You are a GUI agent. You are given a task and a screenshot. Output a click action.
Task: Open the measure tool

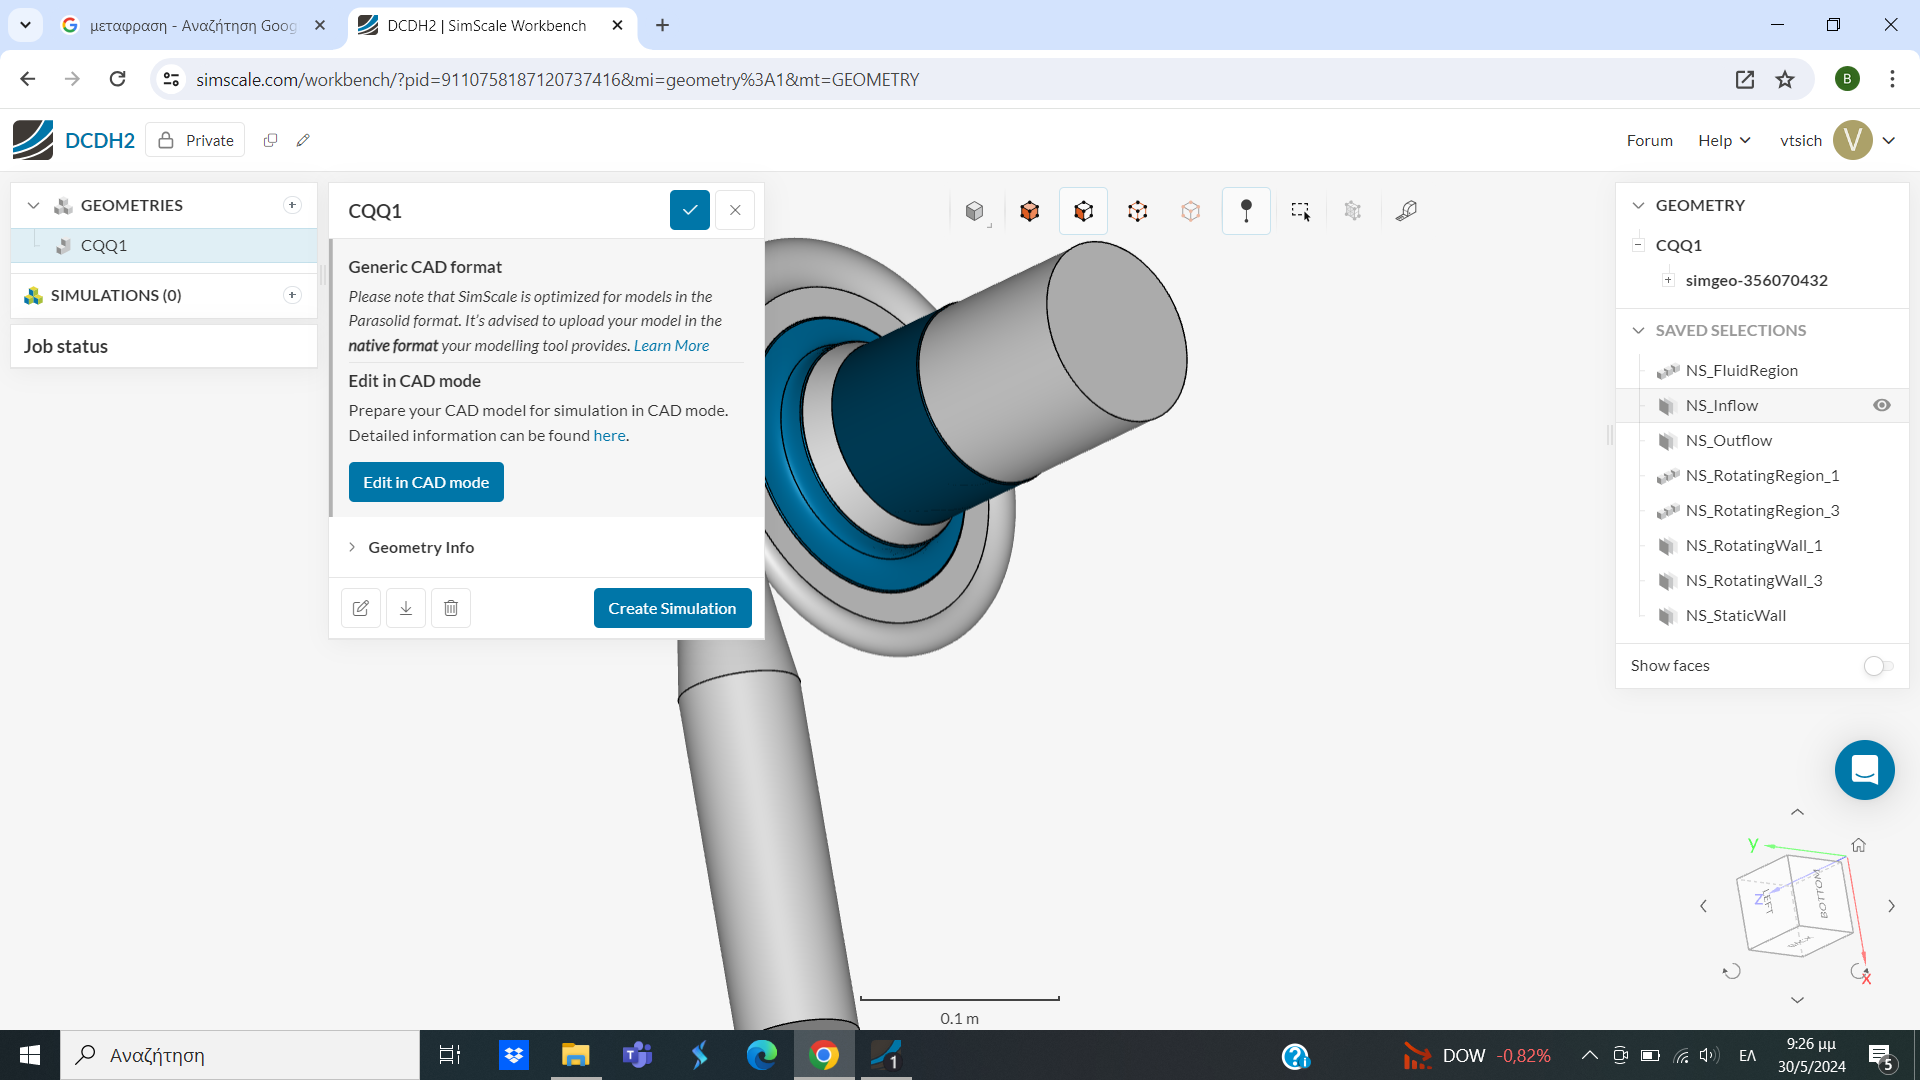[x=1407, y=211]
